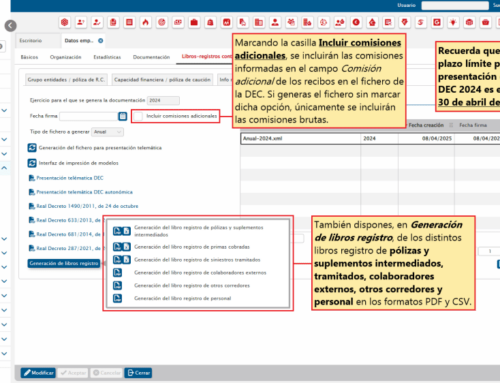Collapse the expanded section in the left sidebar
Viewport: 500px width, 383px height.
click(x=4, y=168)
